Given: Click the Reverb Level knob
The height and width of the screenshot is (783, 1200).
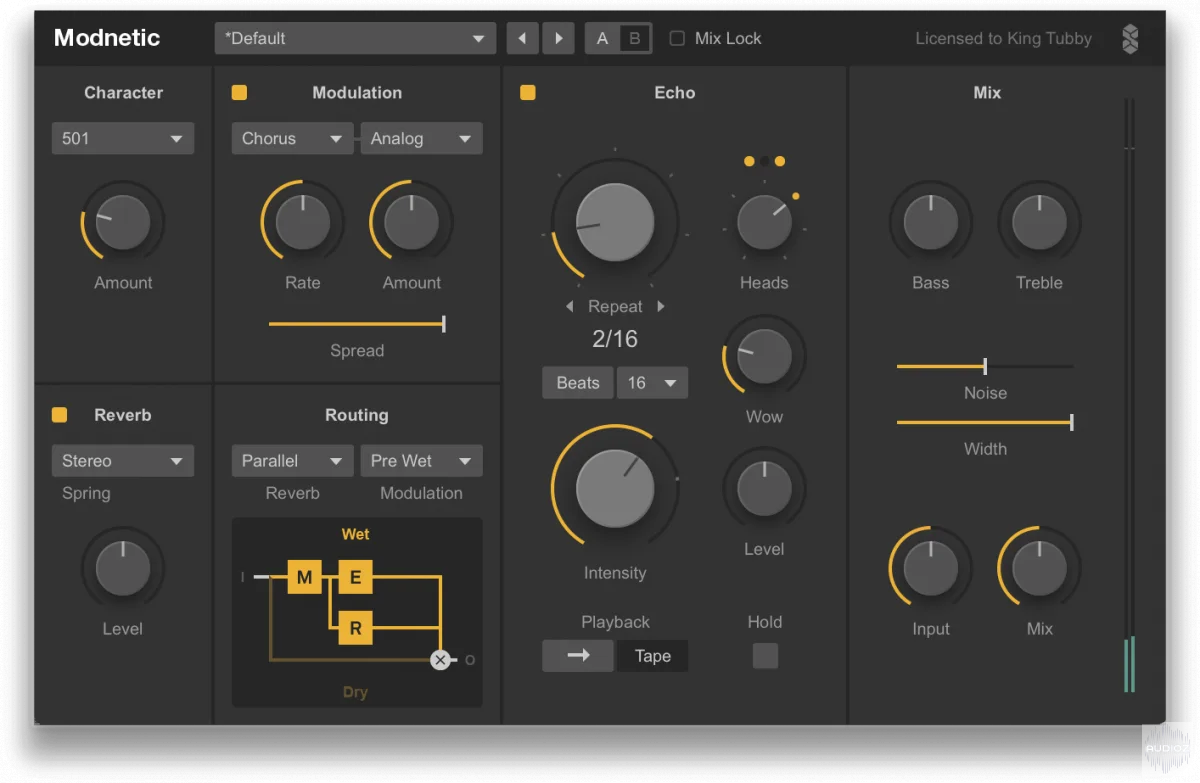Looking at the screenshot, I should pyautogui.click(x=123, y=568).
